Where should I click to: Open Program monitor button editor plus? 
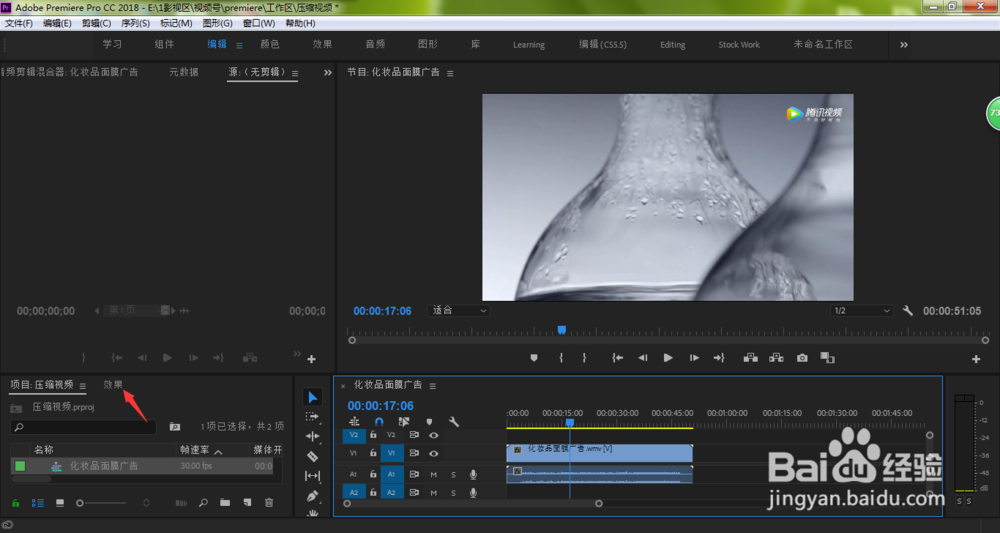pos(976,360)
